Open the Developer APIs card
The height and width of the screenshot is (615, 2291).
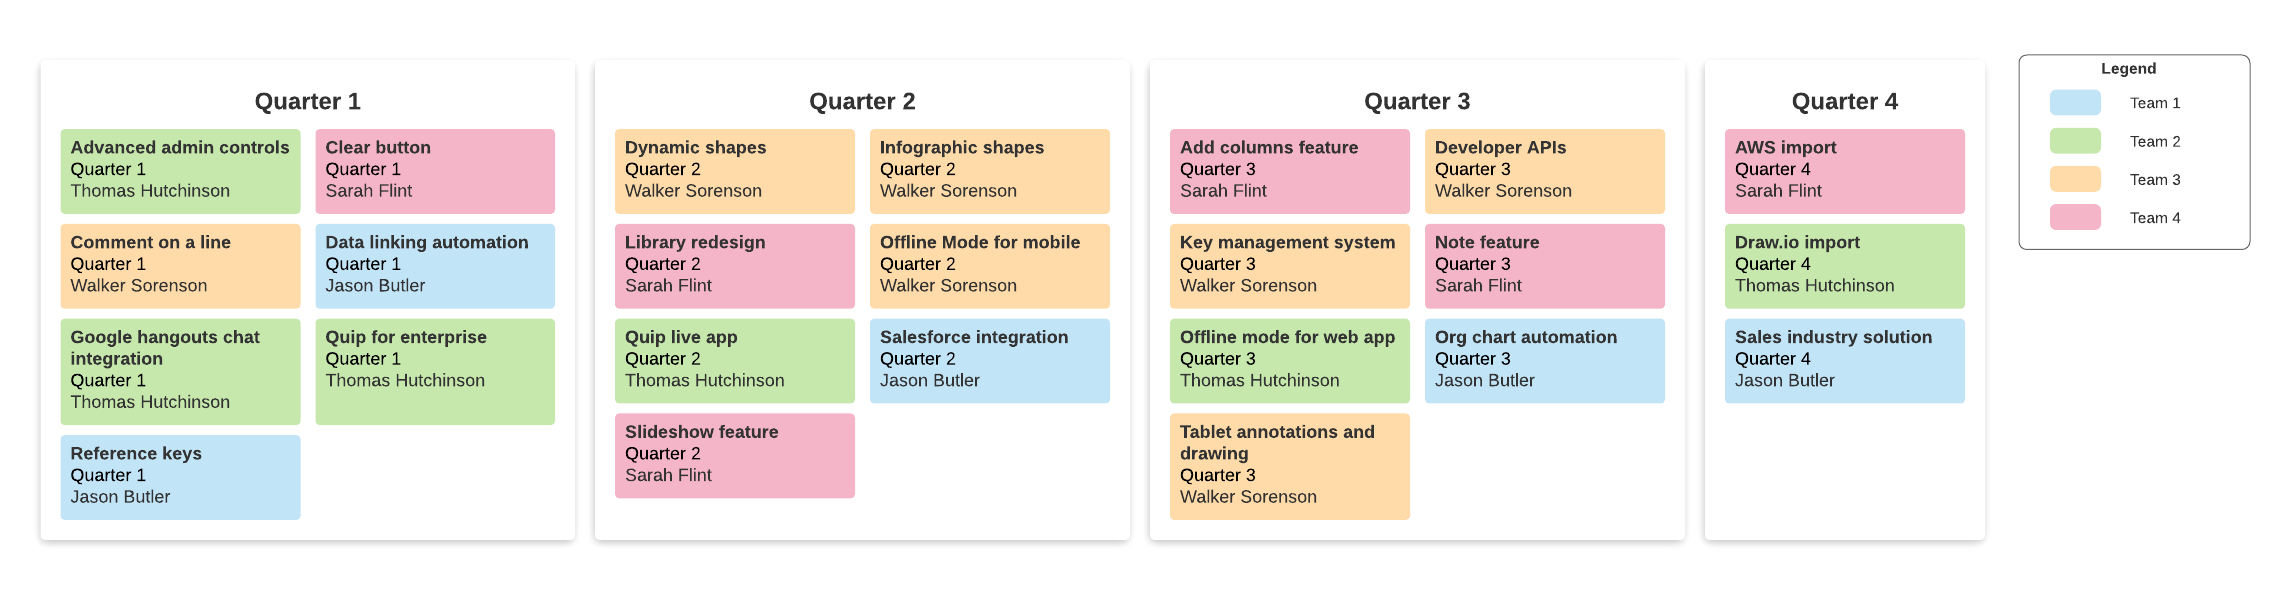pos(1544,170)
